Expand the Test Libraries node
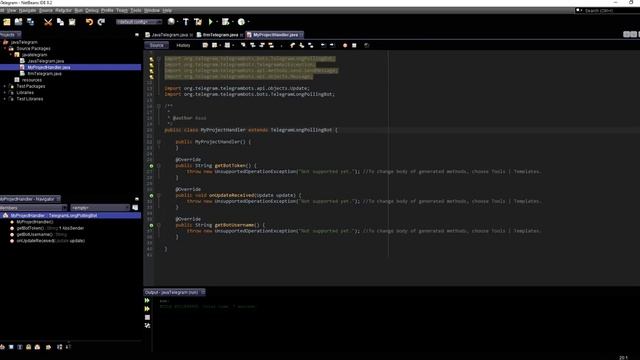640x360 pixels. [5, 99]
